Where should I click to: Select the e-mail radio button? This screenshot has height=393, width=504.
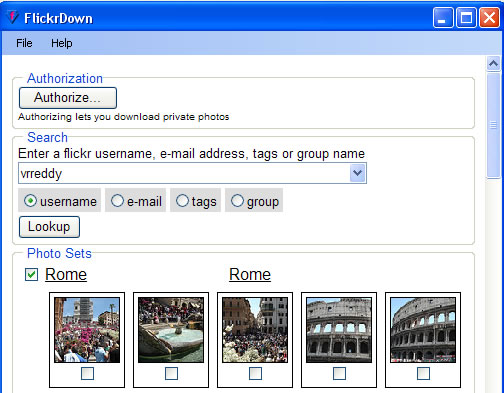pos(117,201)
